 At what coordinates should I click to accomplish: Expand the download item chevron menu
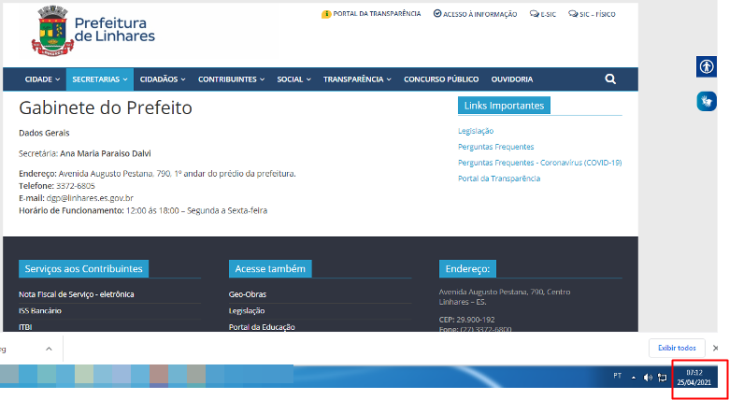pos(48,348)
